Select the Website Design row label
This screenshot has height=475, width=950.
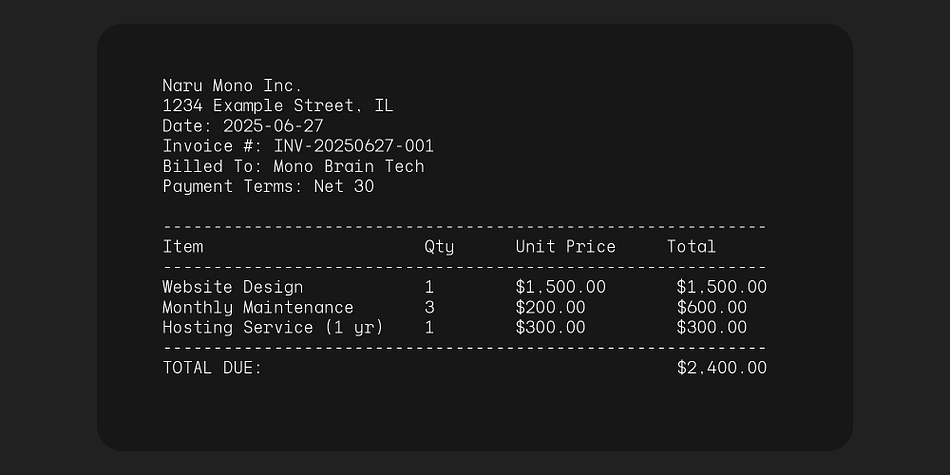tap(233, 287)
